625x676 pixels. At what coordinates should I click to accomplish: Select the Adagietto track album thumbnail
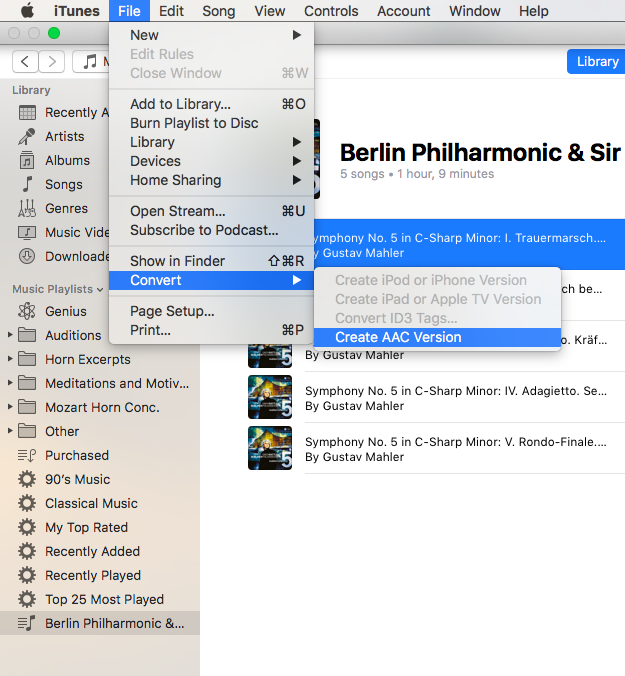[x=270, y=397]
